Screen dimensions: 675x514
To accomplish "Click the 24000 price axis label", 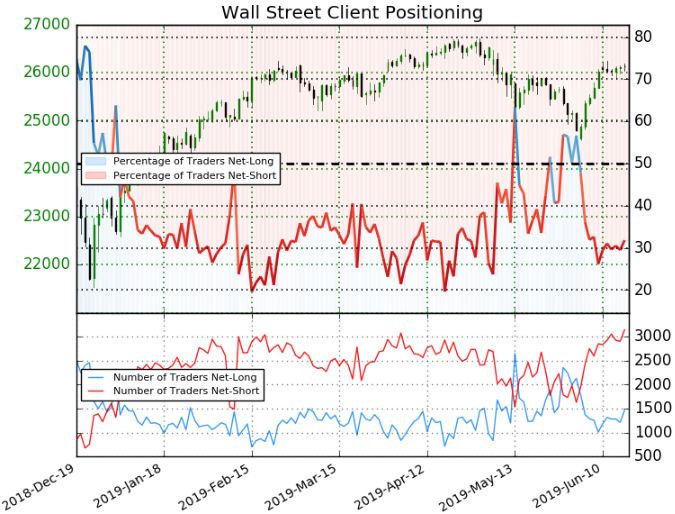I will click(x=46, y=168).
